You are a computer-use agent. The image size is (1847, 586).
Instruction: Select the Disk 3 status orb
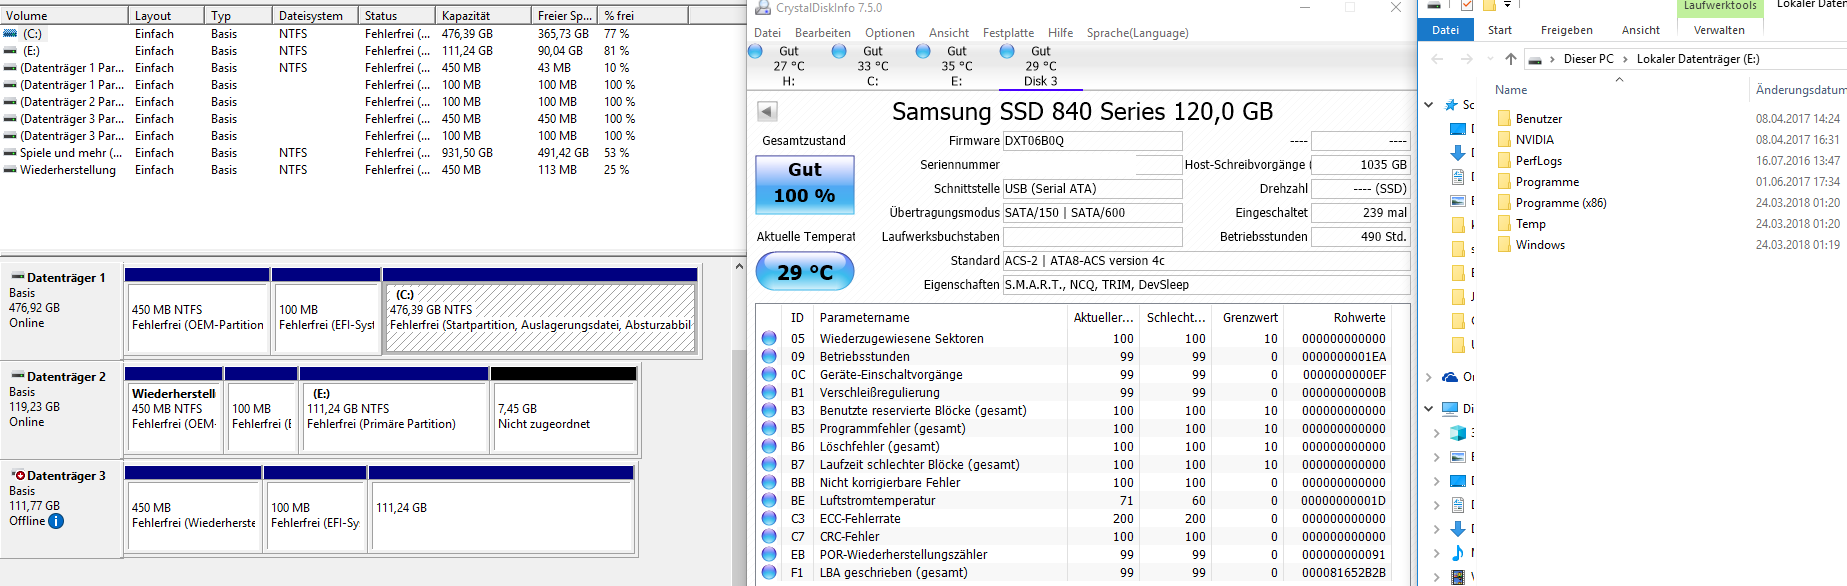point(1007,51)
